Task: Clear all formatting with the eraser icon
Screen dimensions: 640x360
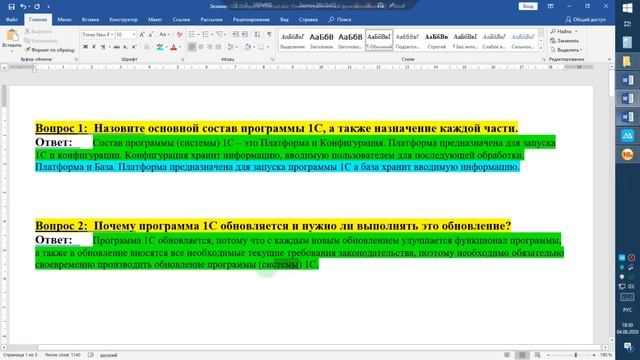Action: coord(179,35)
